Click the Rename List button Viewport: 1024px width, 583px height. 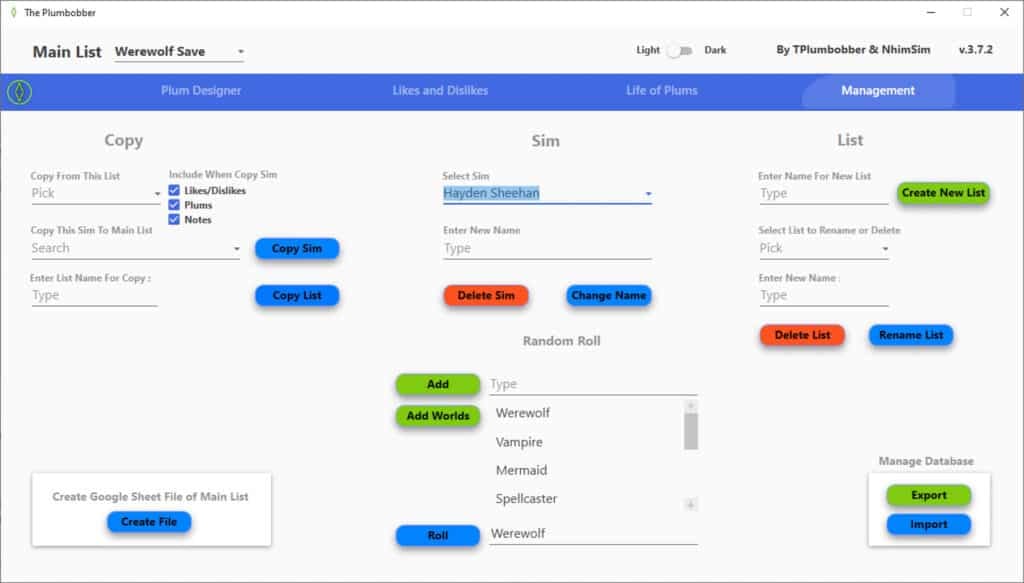click(x=911, y=335)
